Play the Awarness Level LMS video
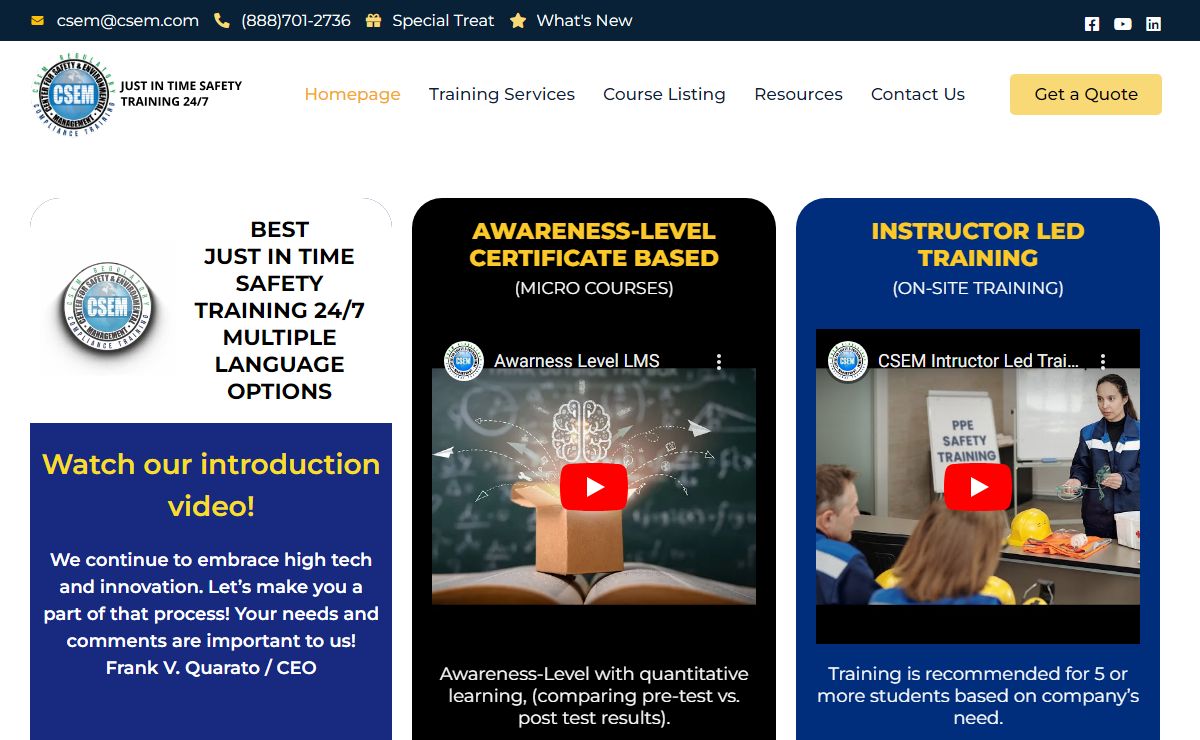1200x740 pixels. pos(594,487)
